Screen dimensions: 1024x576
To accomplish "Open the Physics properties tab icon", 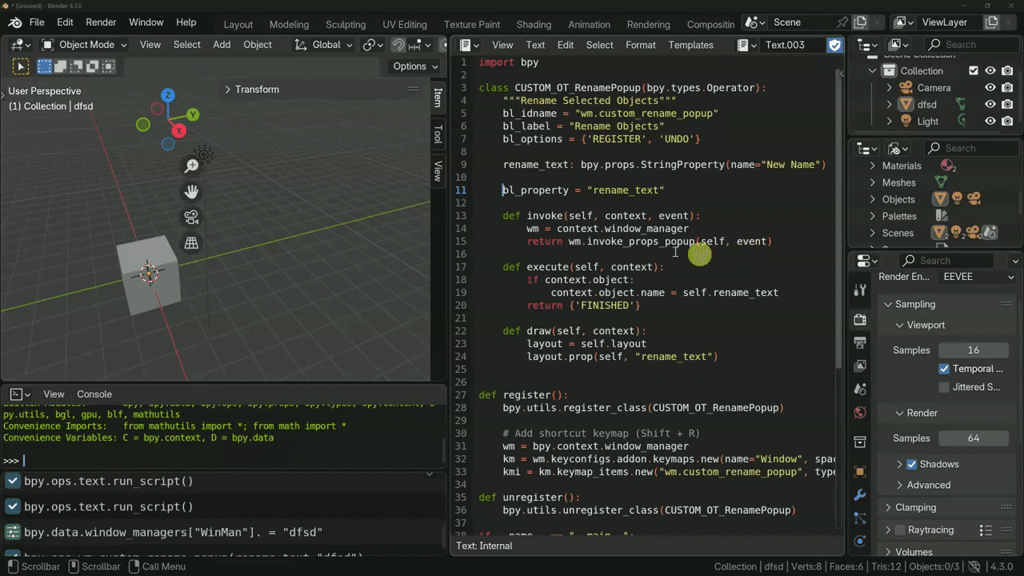I will click(860, 541).
